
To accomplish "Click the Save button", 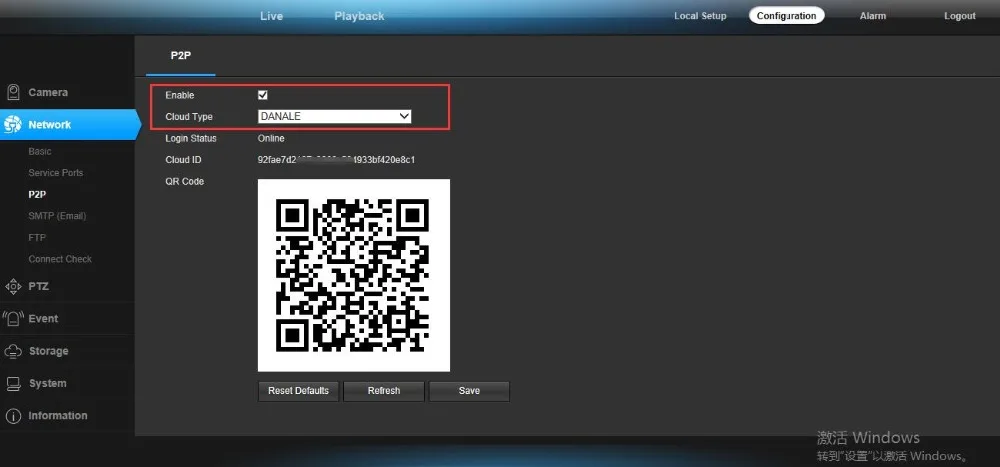I will tap(469, 391).
